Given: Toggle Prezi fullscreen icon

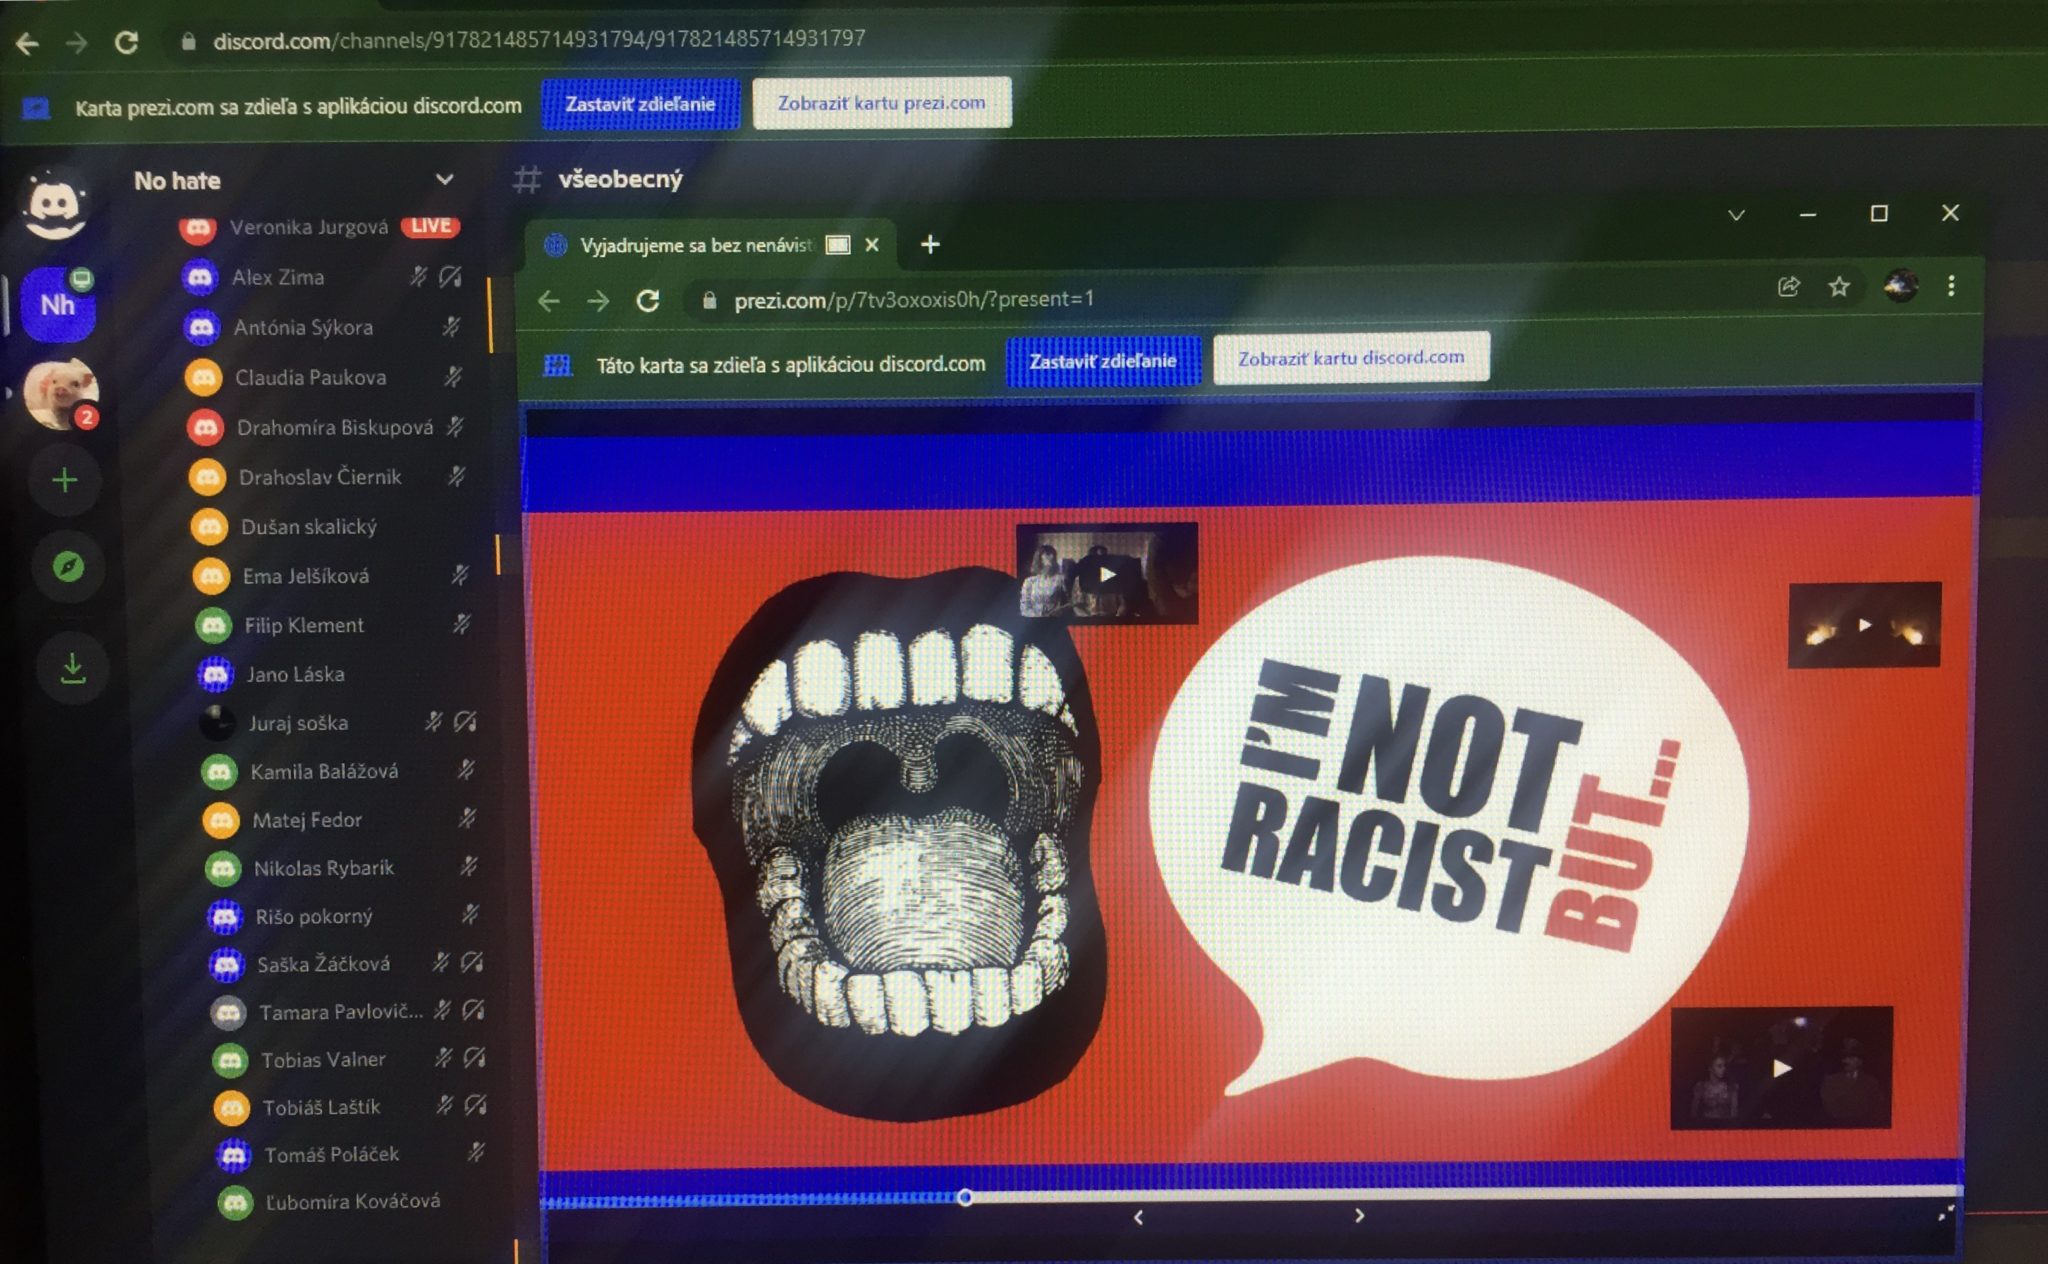Looking at the screenshot, I should 1945,1213.
